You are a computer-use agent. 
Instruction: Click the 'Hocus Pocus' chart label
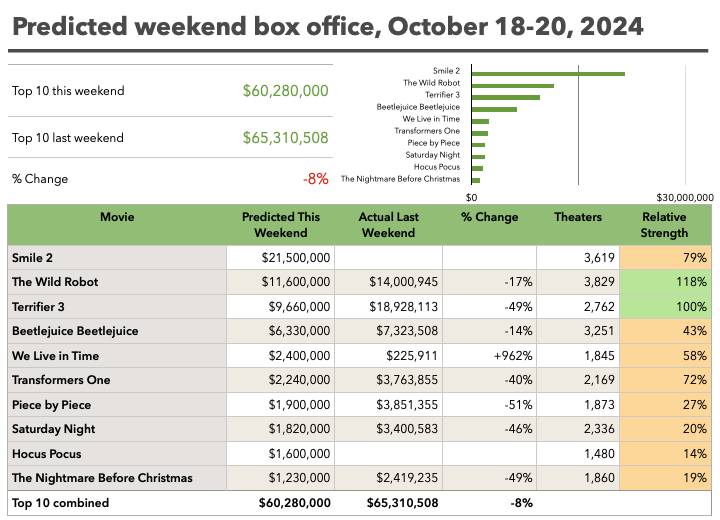click(x=437, y=167)
